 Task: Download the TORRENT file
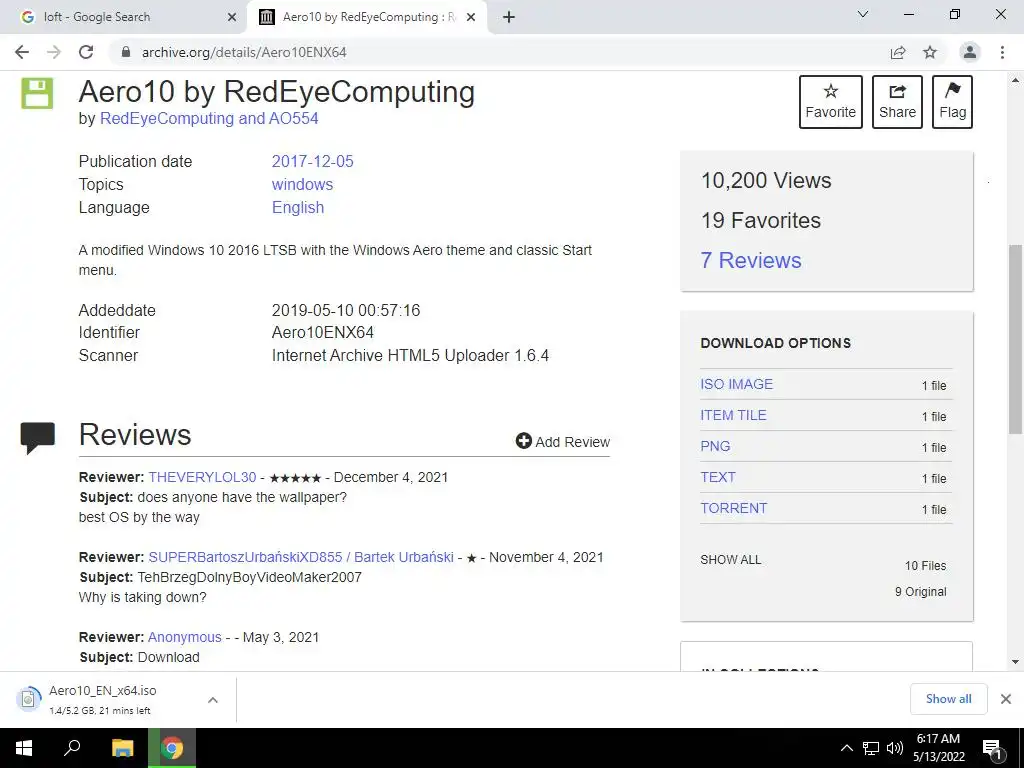[733, 508]
